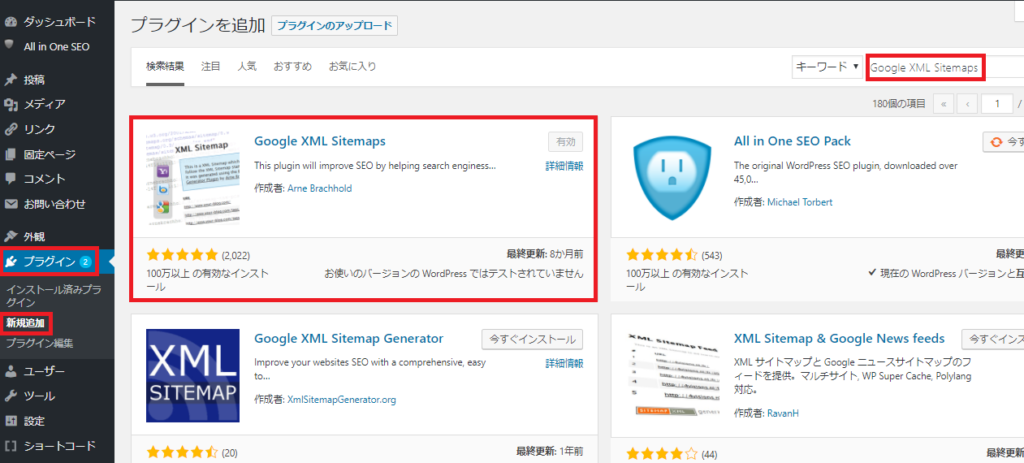Click the リンク chain icon

pos(10,129)
